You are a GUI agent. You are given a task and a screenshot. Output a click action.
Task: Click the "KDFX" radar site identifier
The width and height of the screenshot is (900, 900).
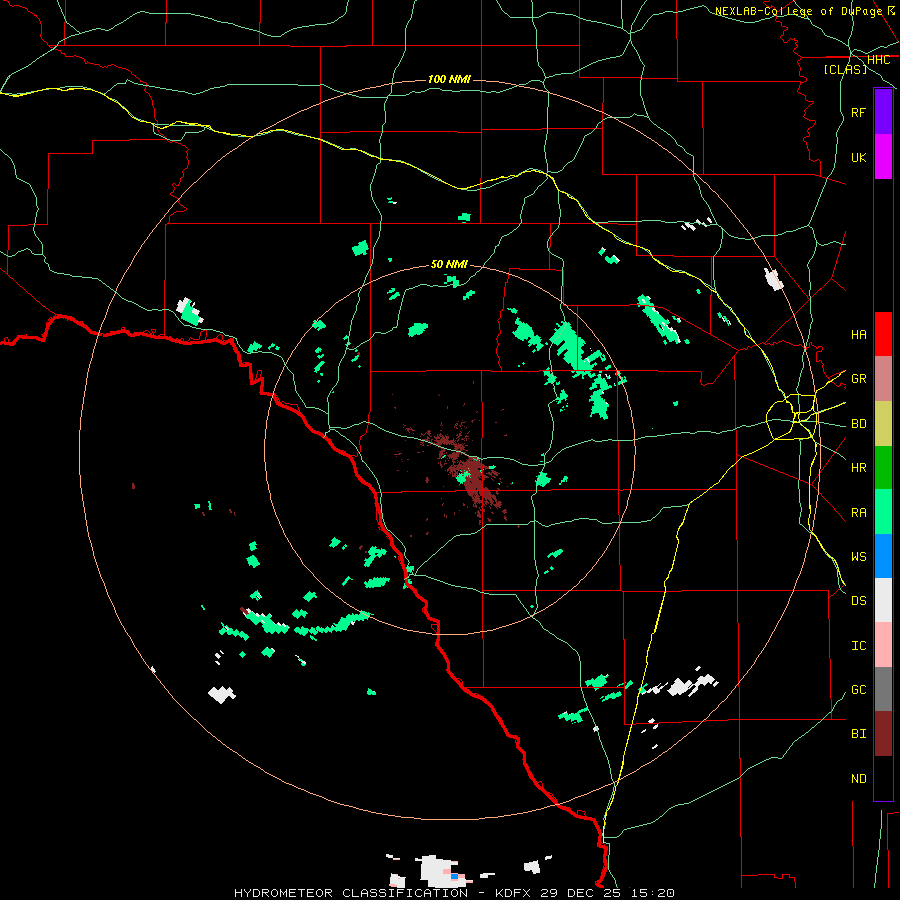click(x=513, y=893)
